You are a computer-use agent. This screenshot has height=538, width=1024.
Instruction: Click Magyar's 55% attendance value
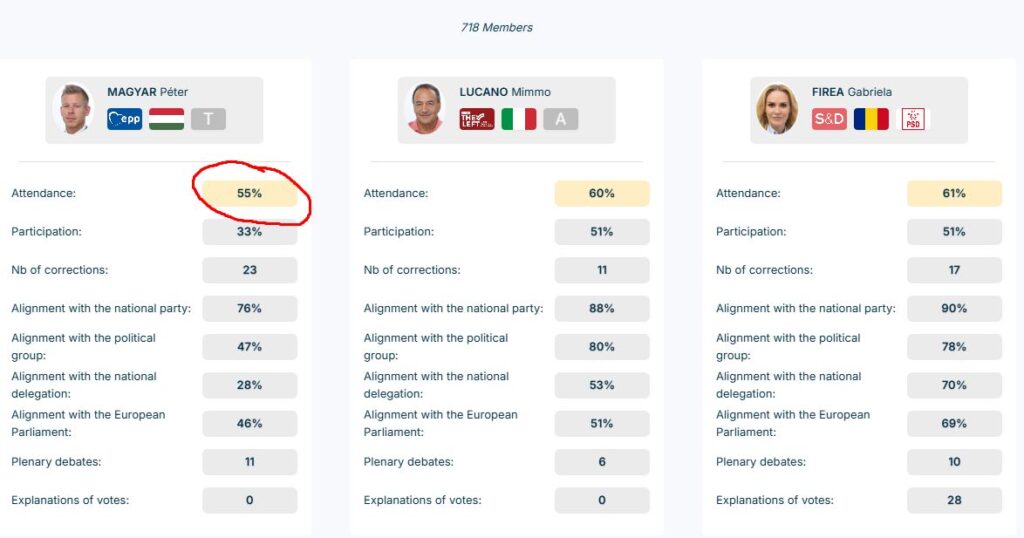[x=249, y=193]
